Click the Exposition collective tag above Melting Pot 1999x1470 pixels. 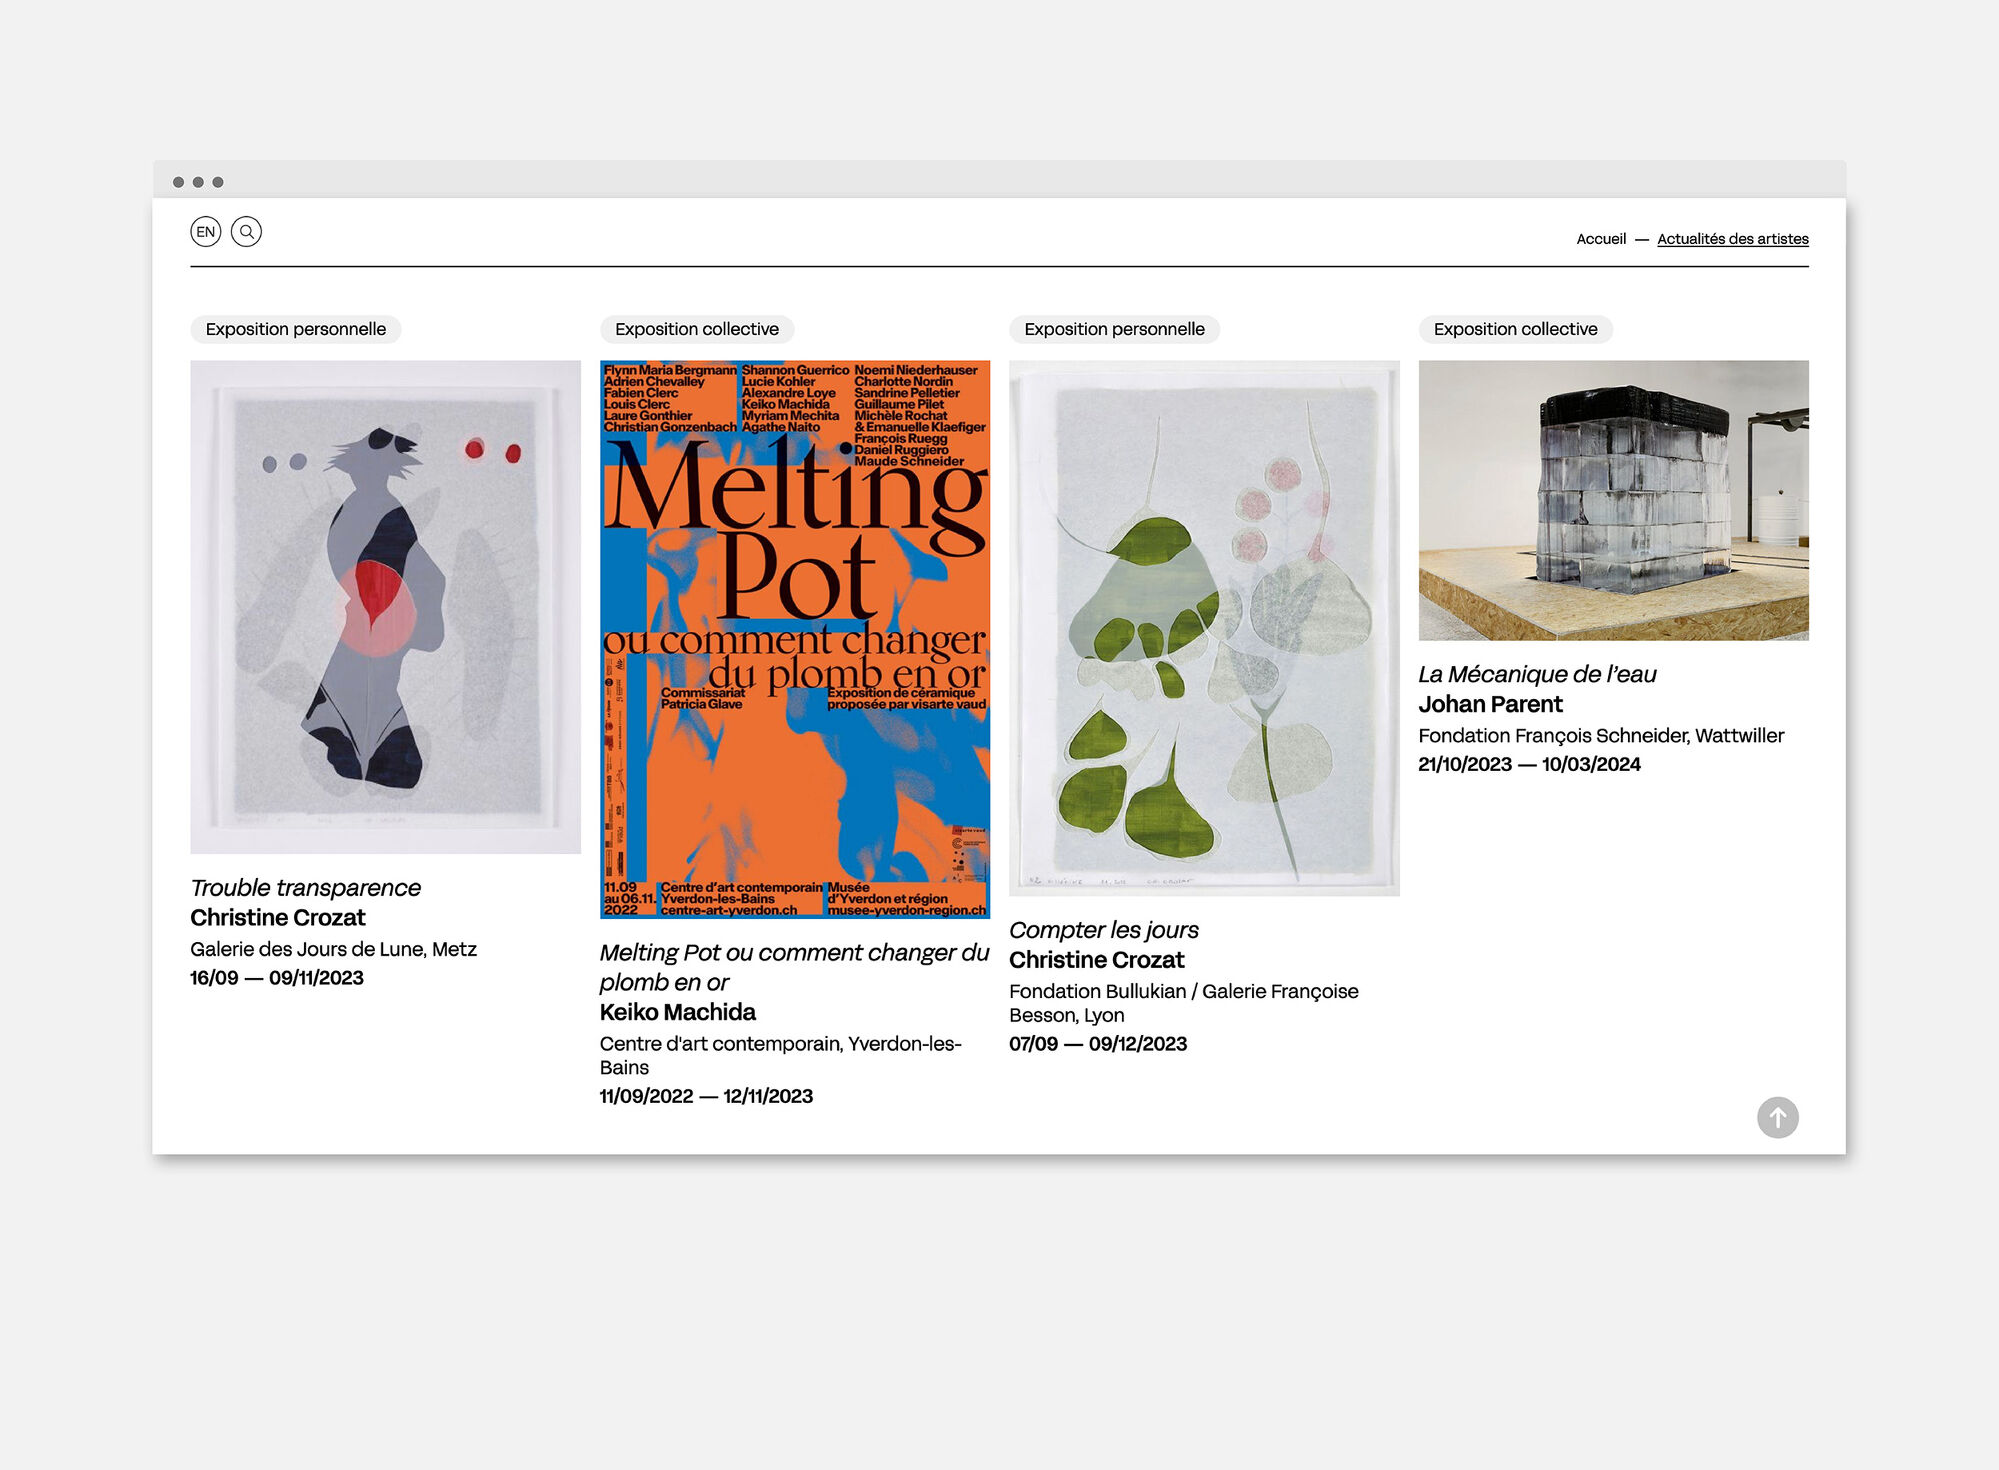point(696,329)
